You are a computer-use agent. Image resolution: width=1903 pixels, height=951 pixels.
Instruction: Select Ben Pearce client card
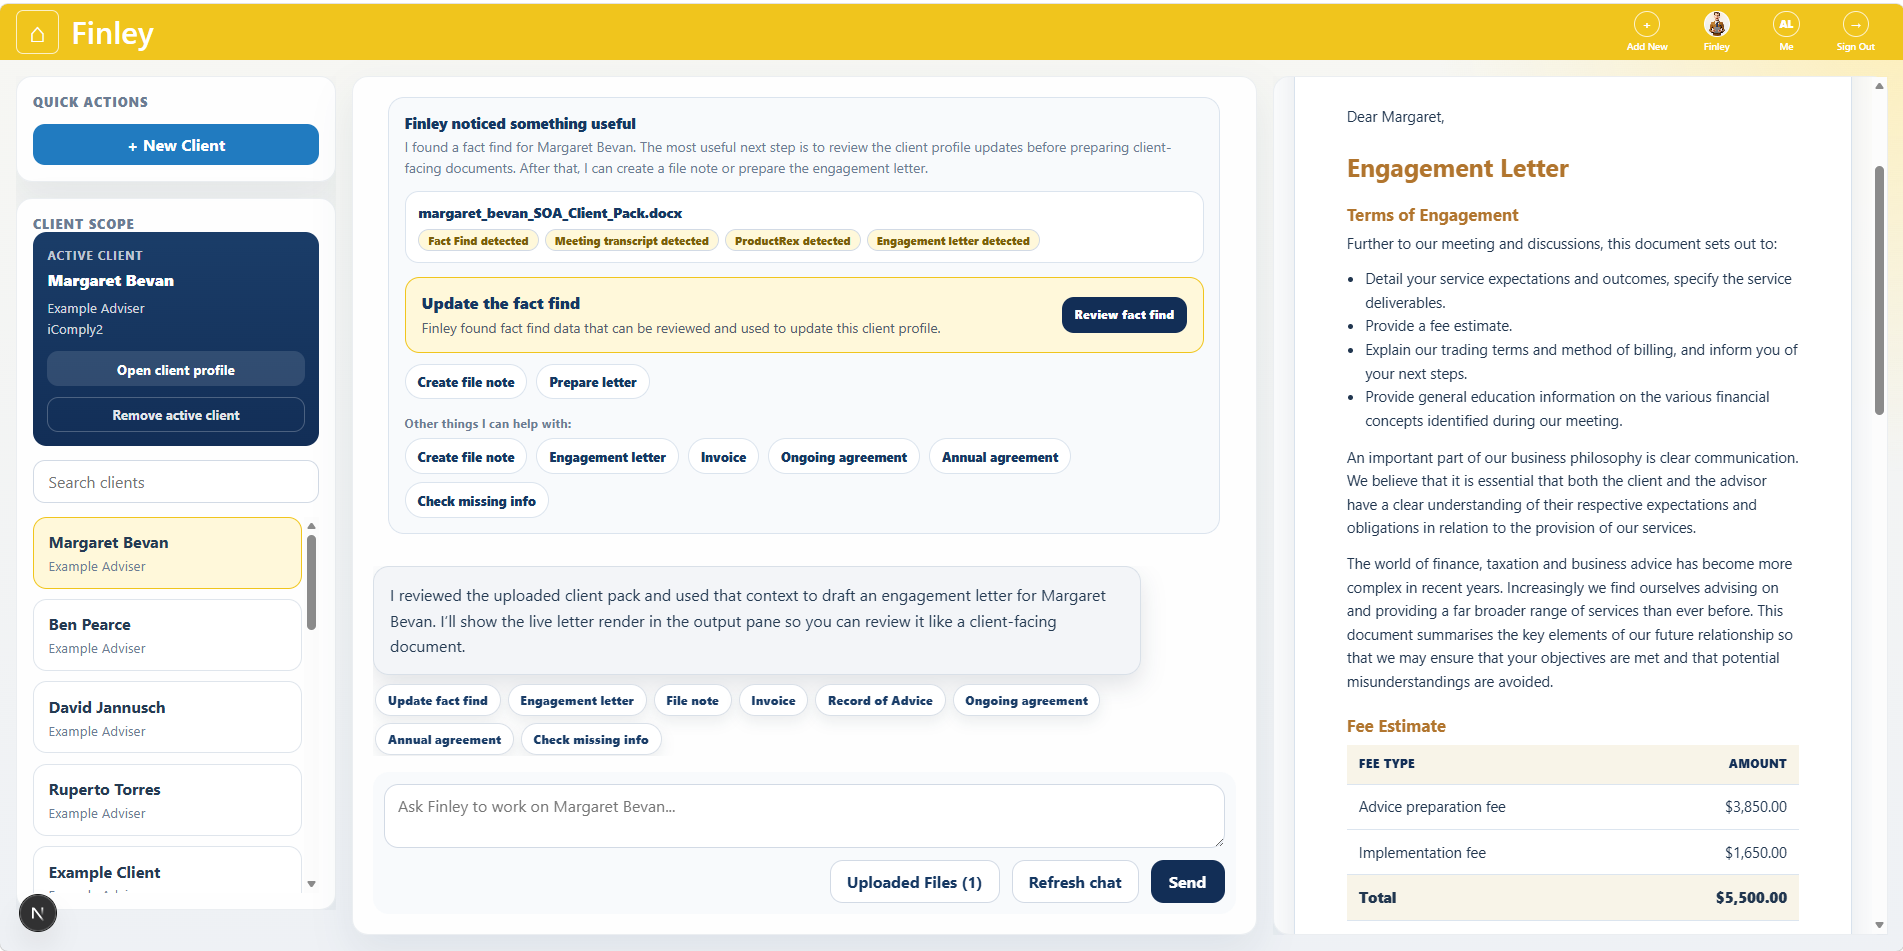coord(167,635)
